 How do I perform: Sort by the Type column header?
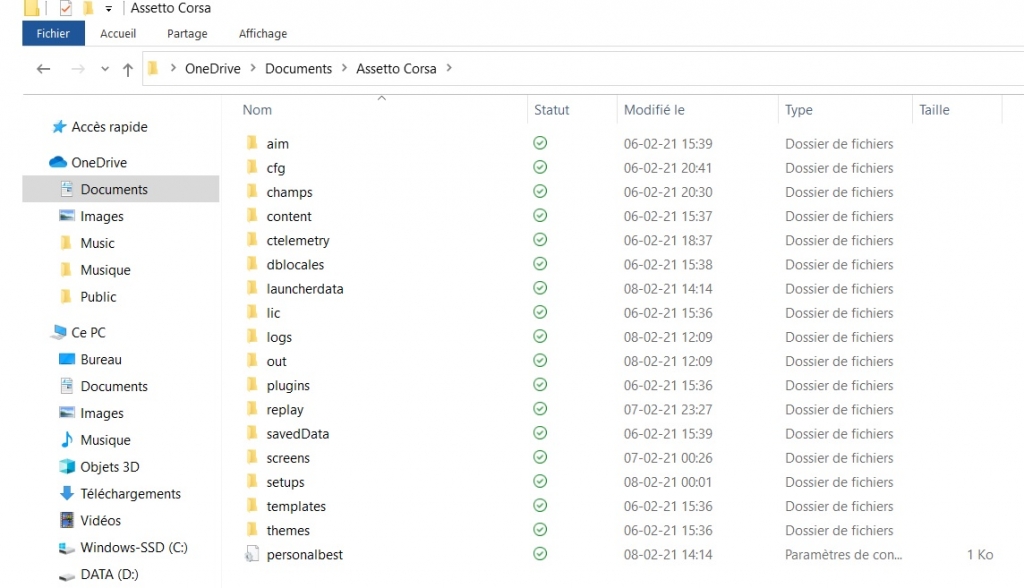pyautogui.click(x=799, y=110)
